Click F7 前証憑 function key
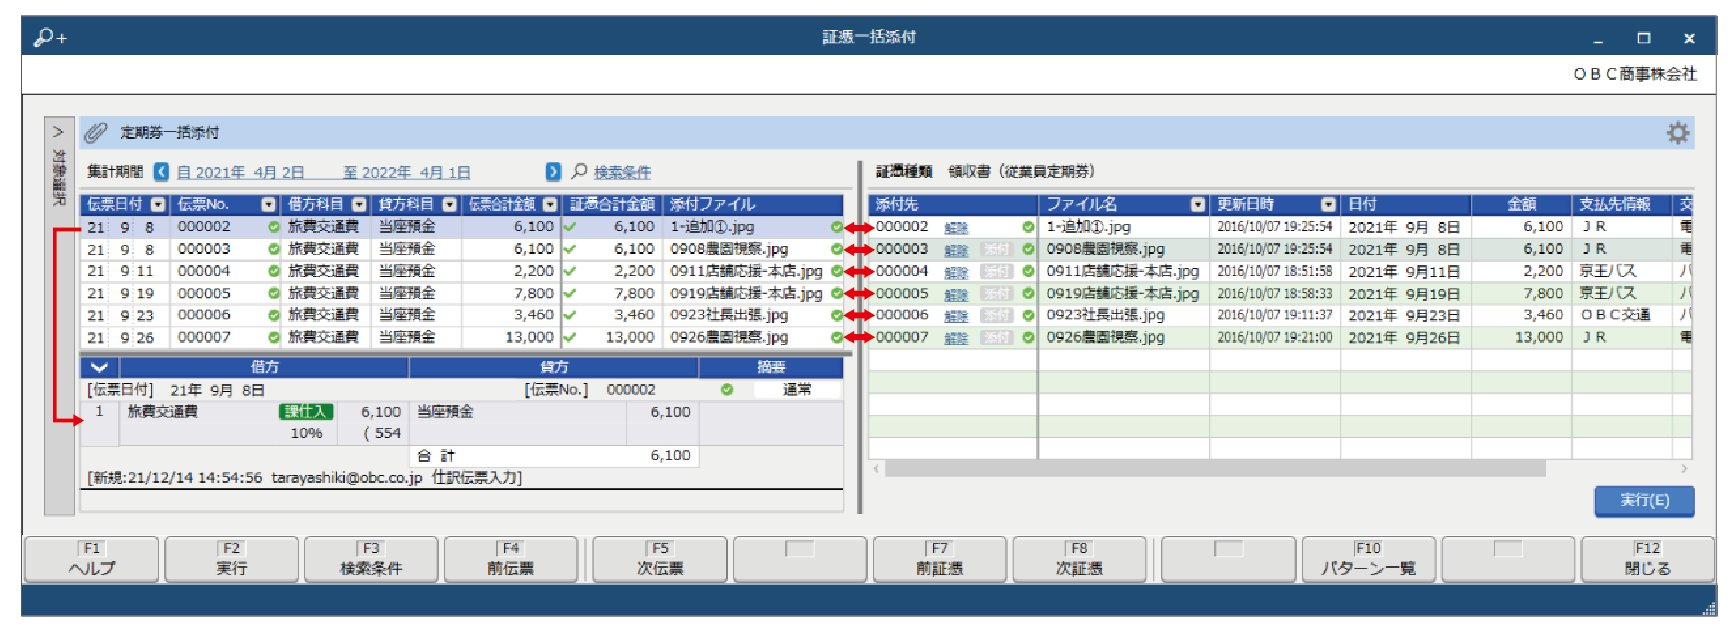The image size is (1736, 631). pyautogui.click(x=939, y=559)
